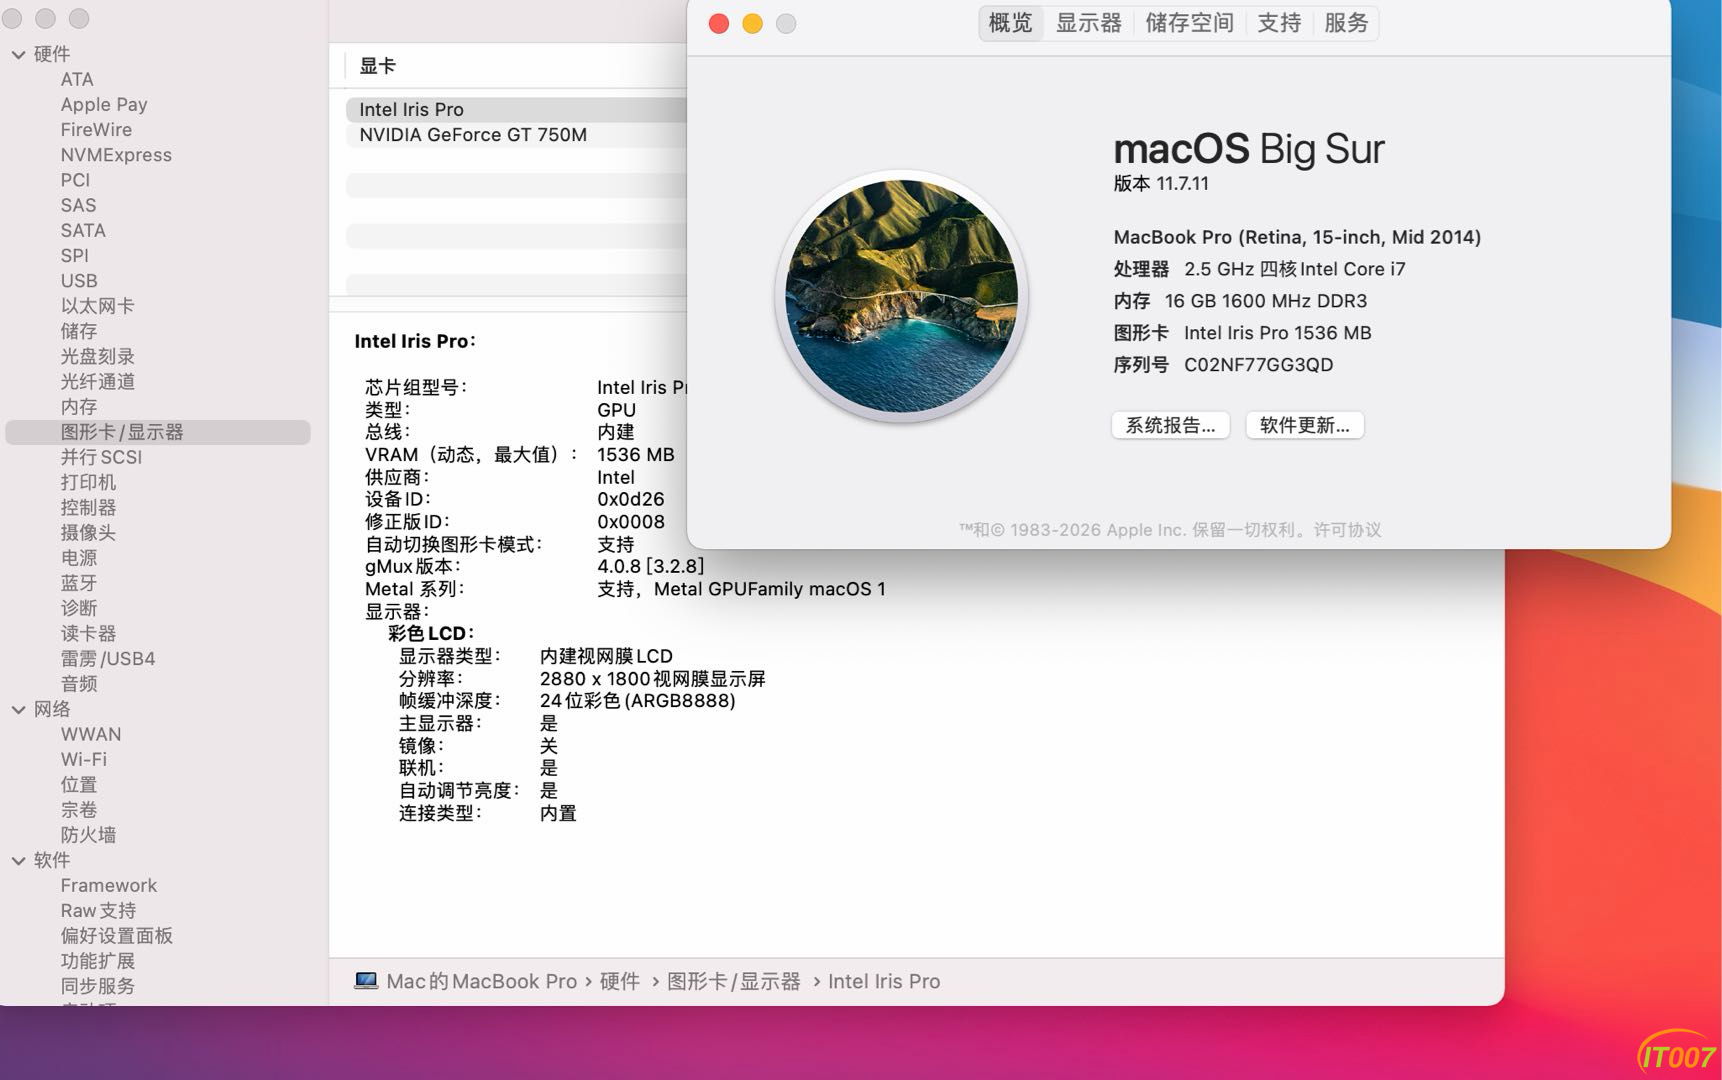The width and height of the screenshot is (1722, 1080).
Task: Select NVMExpress in the sidebar
Action: tap(116, 155)
